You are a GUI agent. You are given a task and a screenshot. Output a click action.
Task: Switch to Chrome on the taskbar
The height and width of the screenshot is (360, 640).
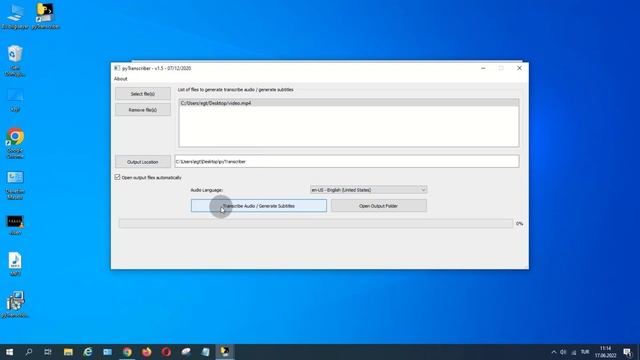coord(127,352)
